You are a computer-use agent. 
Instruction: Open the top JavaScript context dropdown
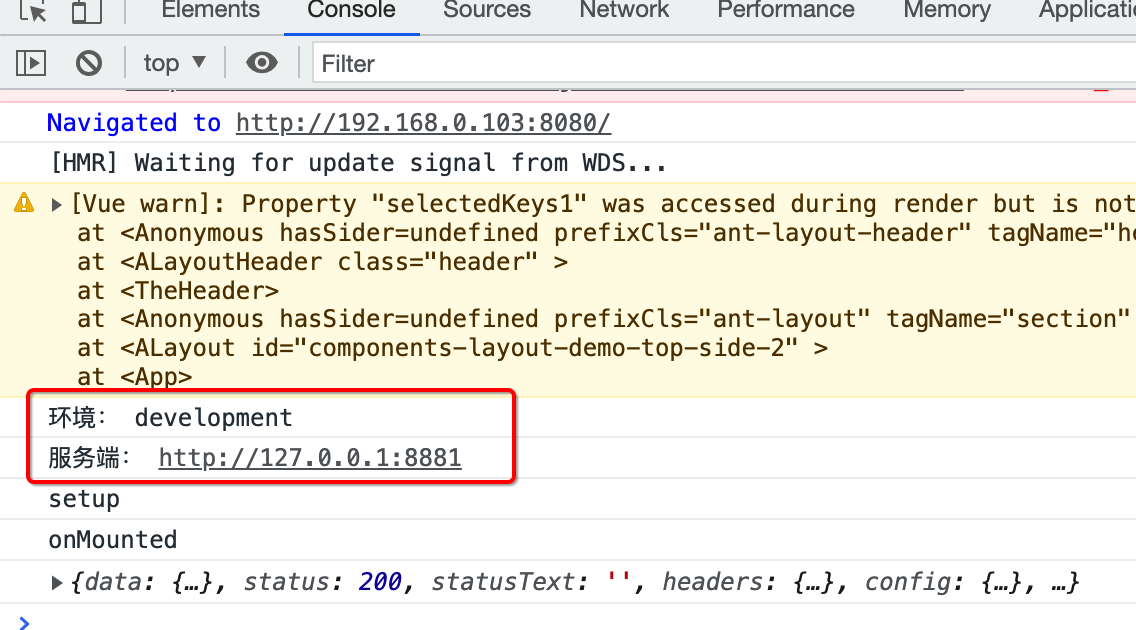[x=175, y=63]
